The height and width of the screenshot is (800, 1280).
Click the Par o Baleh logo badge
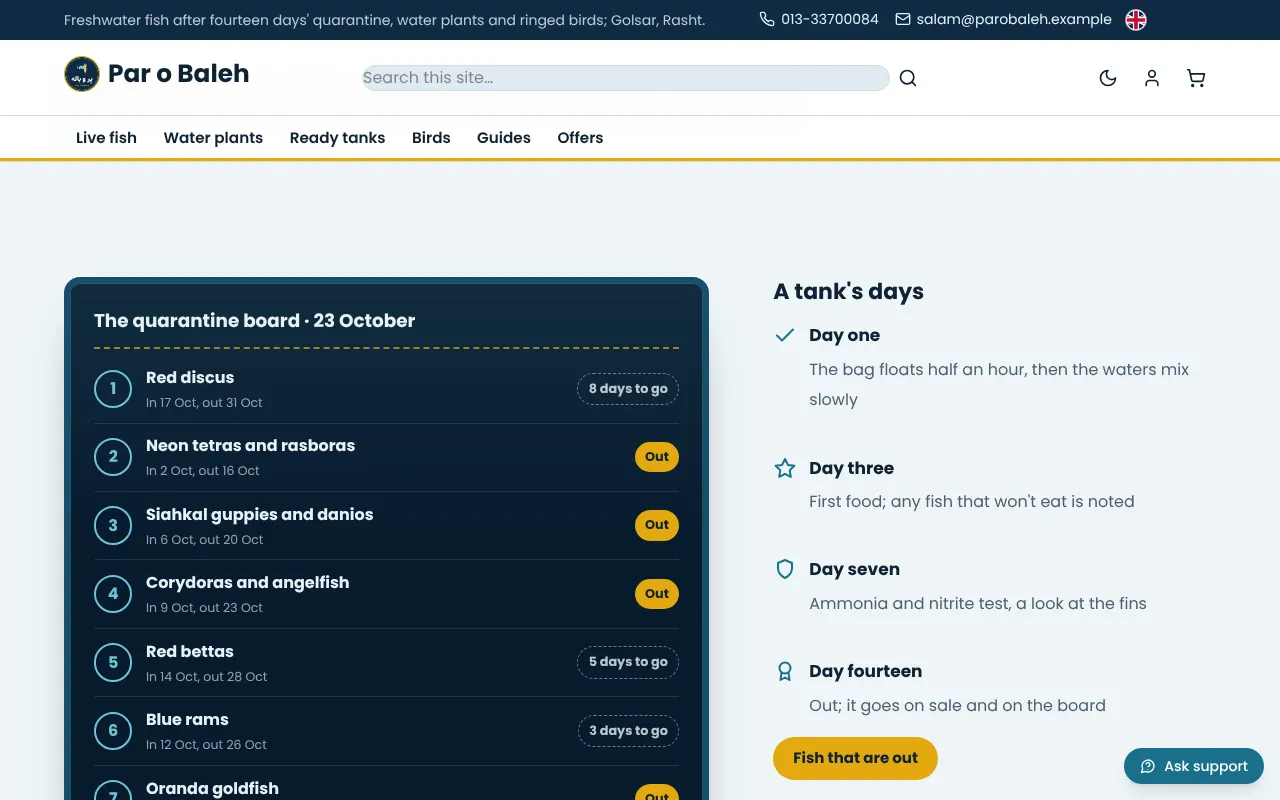point(82,74)
